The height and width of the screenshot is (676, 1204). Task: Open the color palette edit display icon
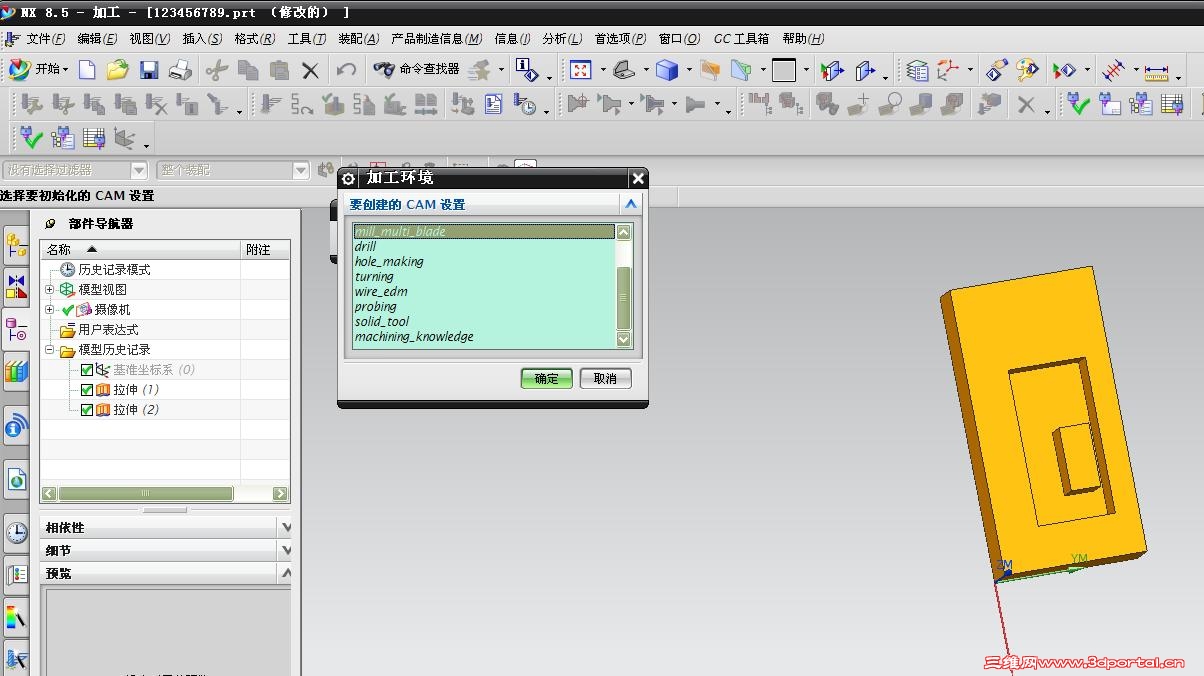1028,70
